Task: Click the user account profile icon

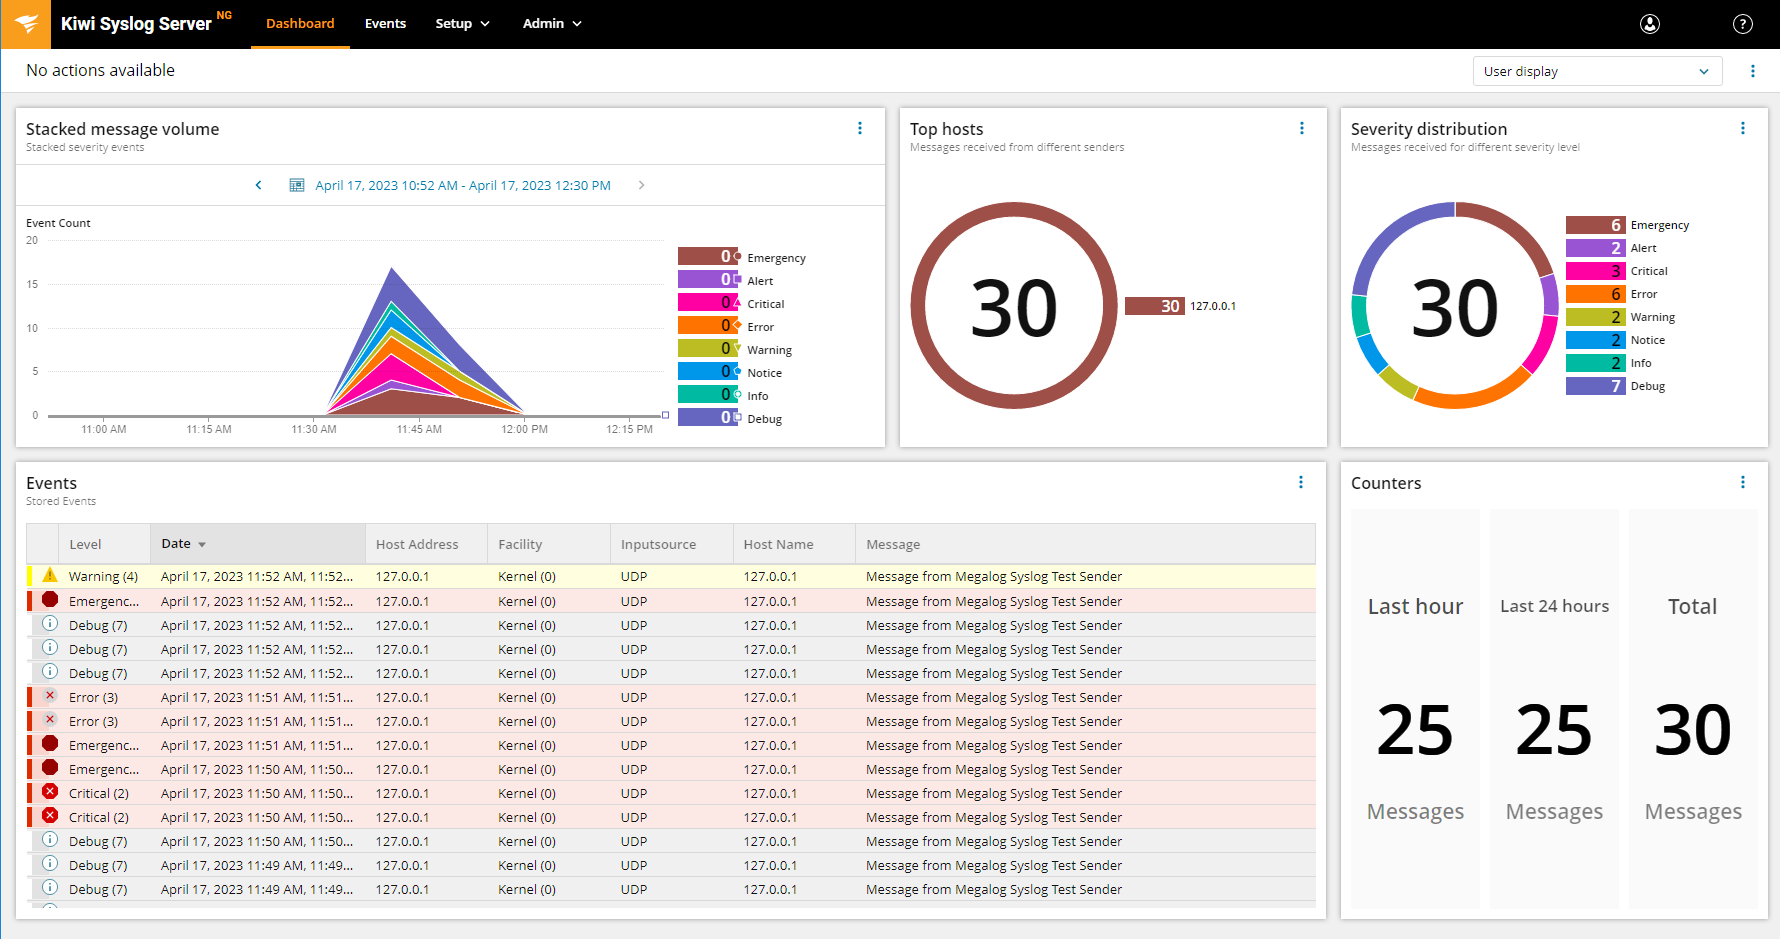Action: [x=1650, y=24]
